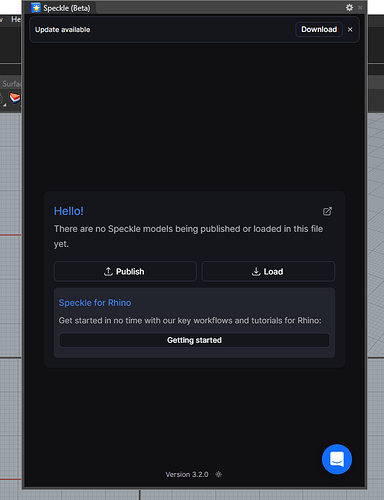This screenshot has width=384, height=500.
Task: Open the Speckle panel gear settings
Action: click(349, 7)
